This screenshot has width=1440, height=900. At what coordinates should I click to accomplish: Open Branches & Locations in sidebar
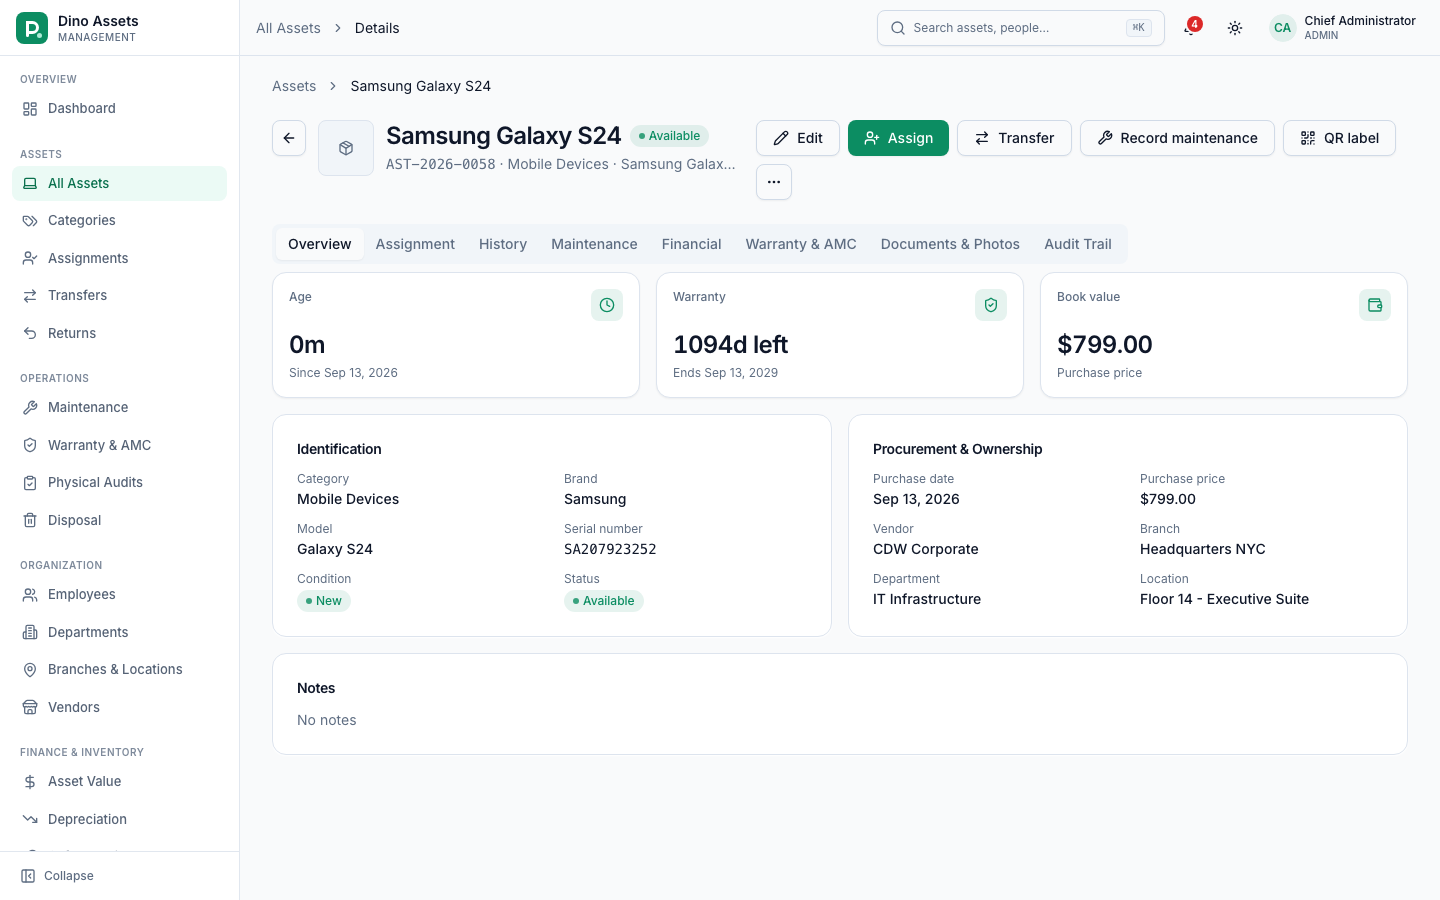pyautogui.click(x=119, y=669)
